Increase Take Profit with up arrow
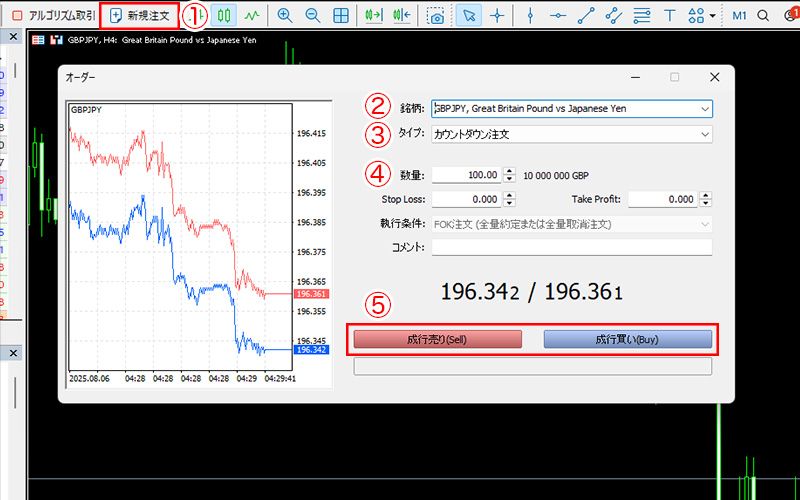 tap(706, 196)
